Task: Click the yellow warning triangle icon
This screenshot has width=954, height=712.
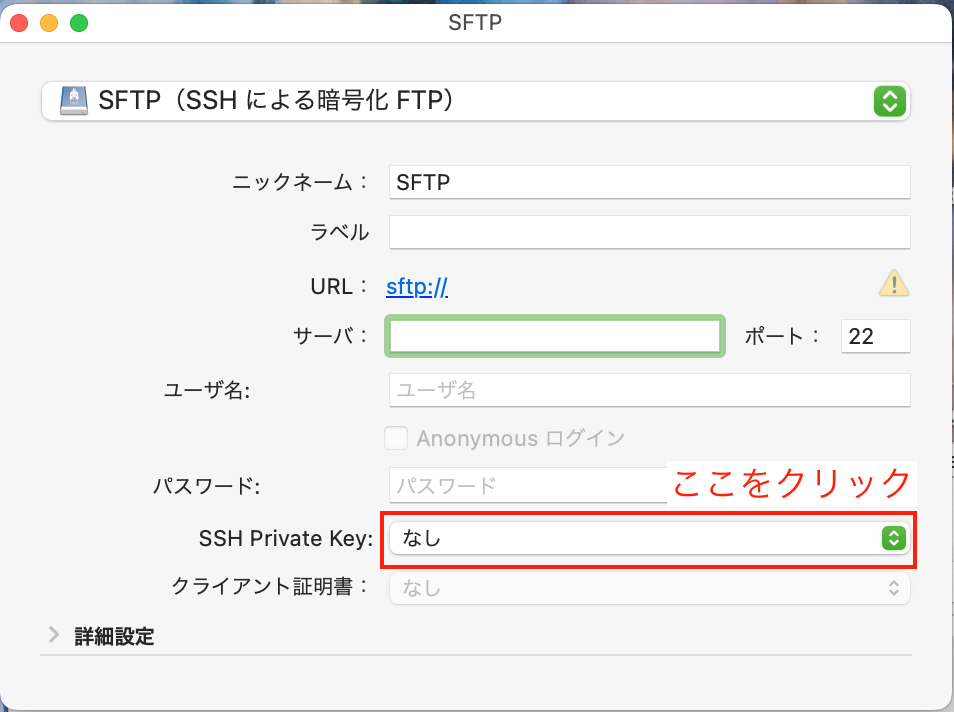Action: click(894, 284)
